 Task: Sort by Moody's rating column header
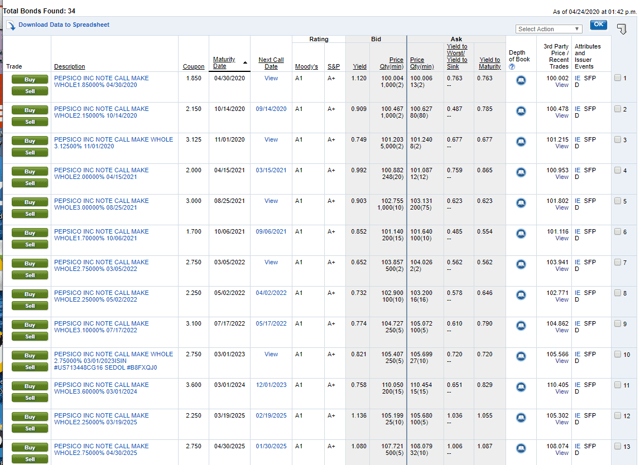pos(306,67)
